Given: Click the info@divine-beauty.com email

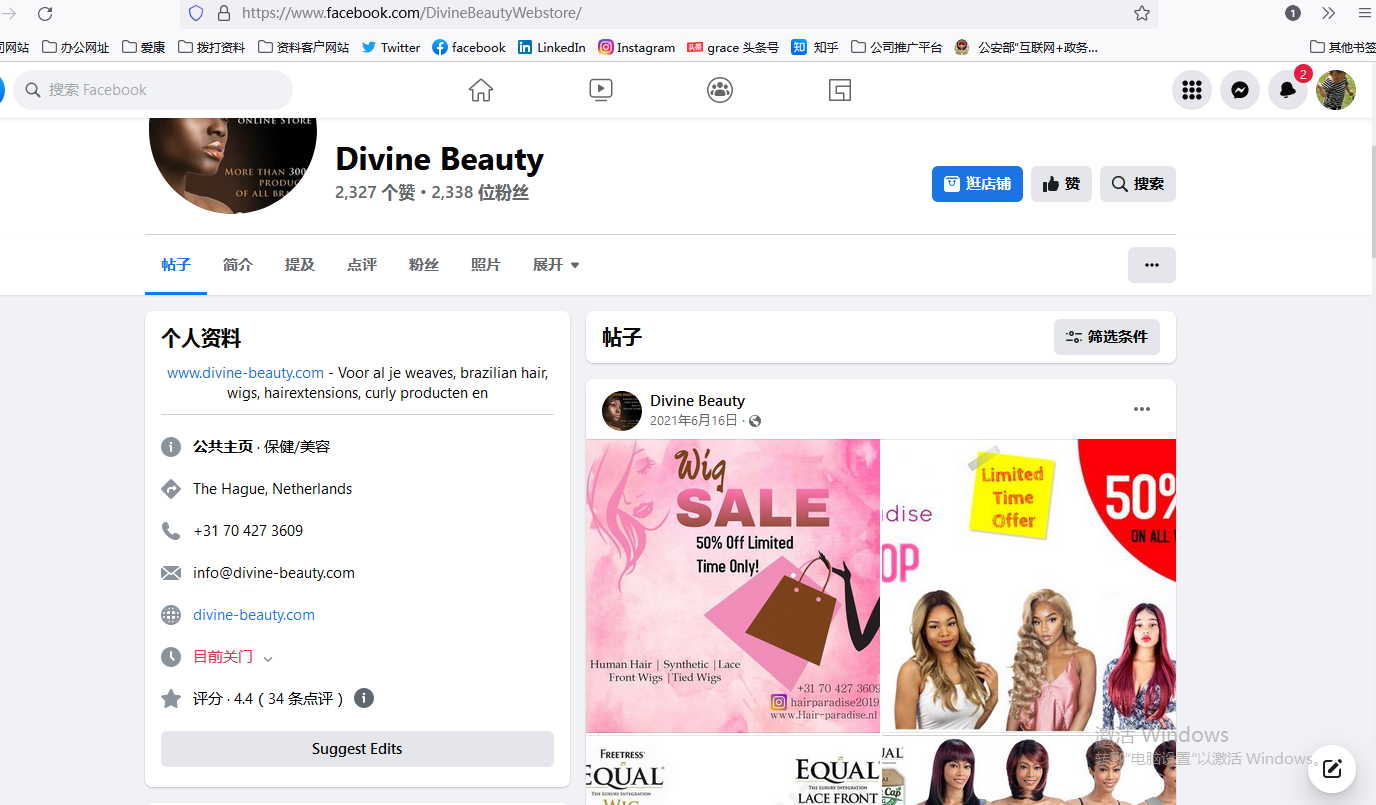Looking at the screenshot, I should tap(274, 573).
